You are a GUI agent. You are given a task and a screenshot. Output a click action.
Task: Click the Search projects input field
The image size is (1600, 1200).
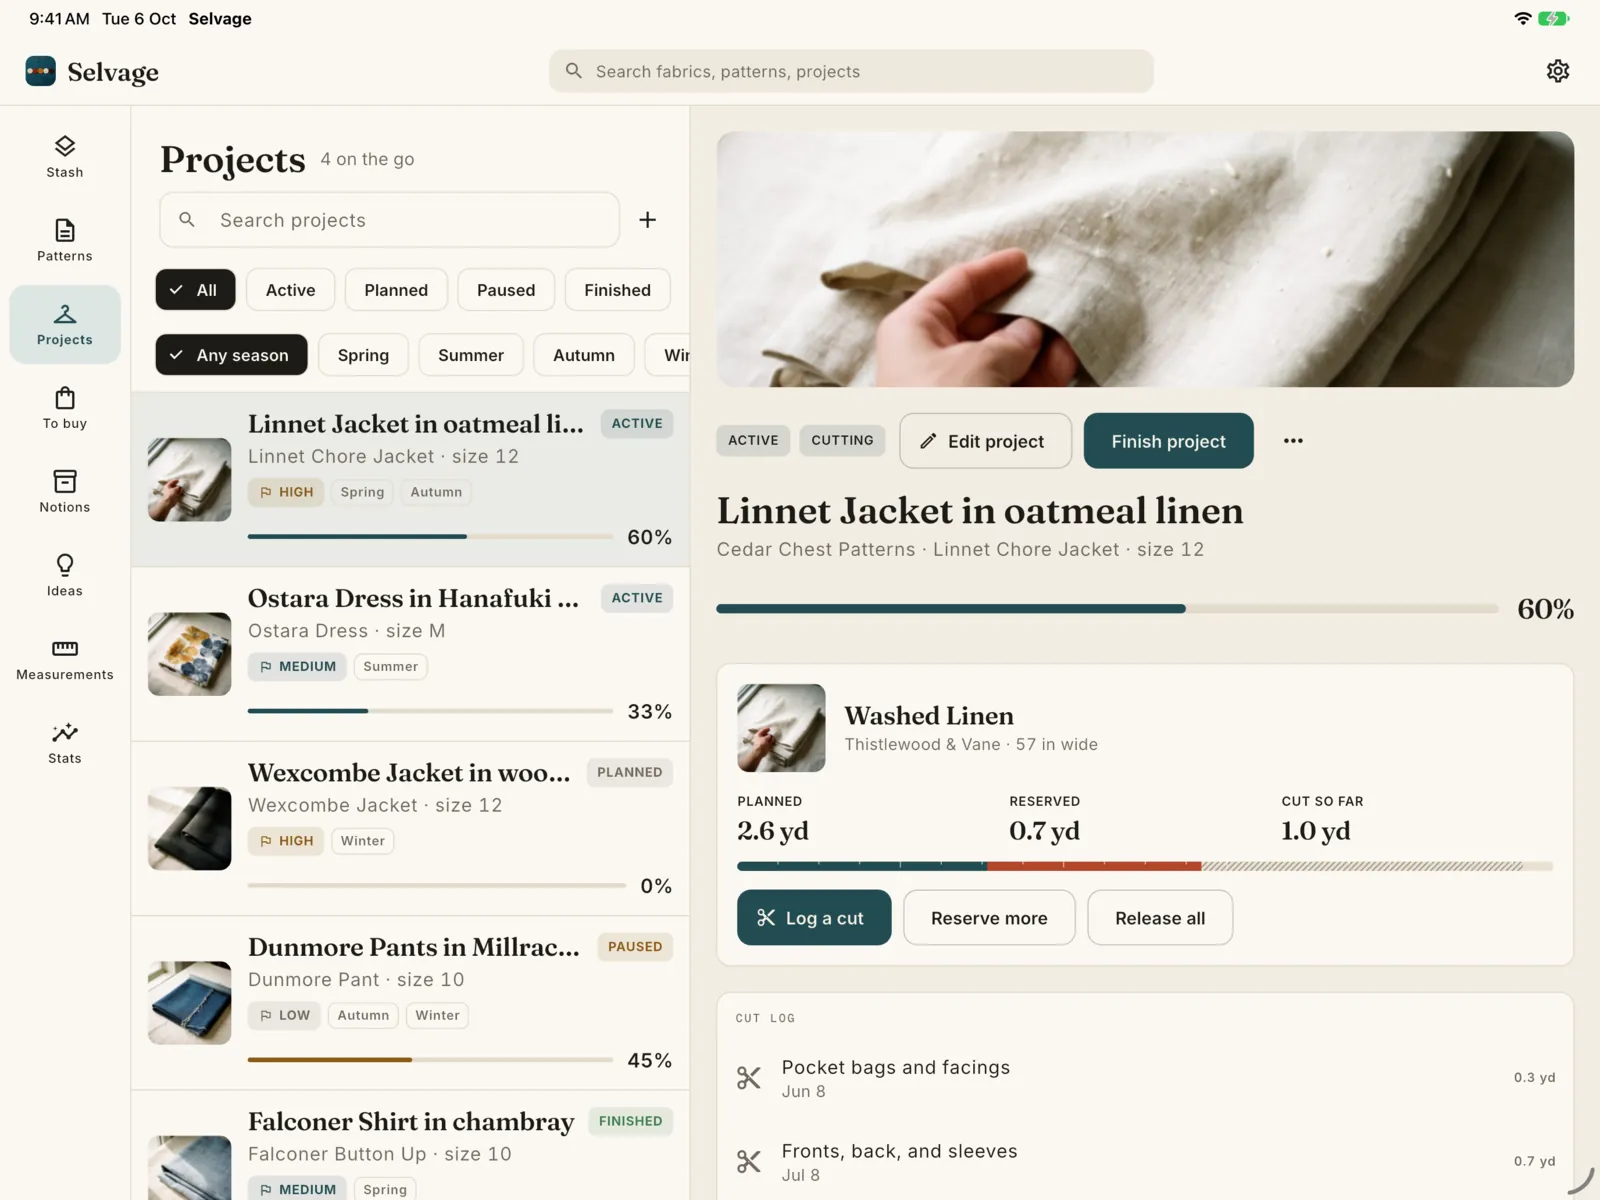pos(389,220)
